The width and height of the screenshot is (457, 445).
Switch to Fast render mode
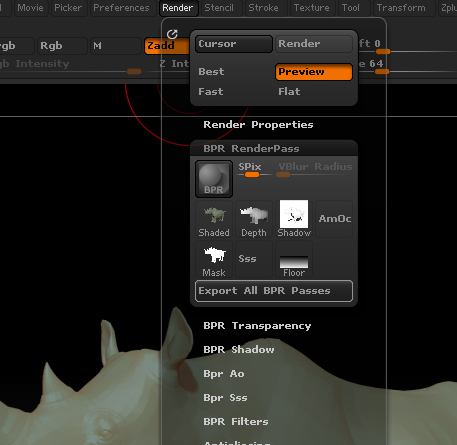click(234, 92)
